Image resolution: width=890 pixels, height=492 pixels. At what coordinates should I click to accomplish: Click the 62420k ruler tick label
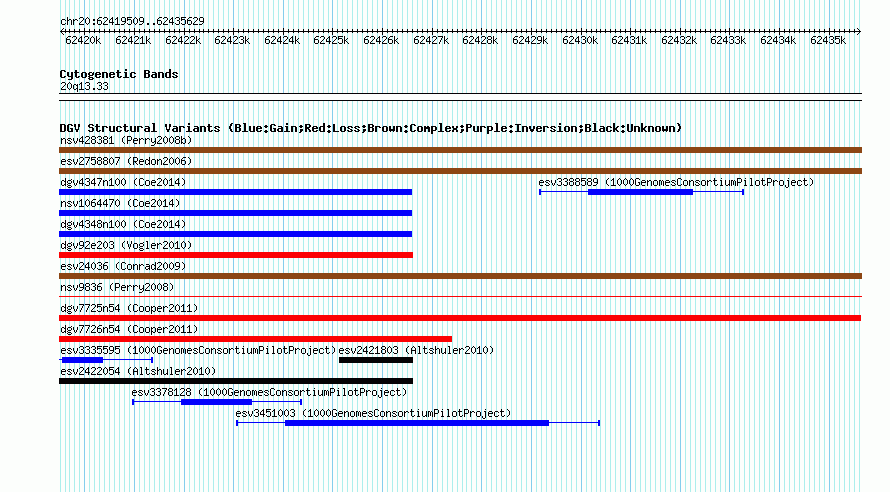pos(83,40)
